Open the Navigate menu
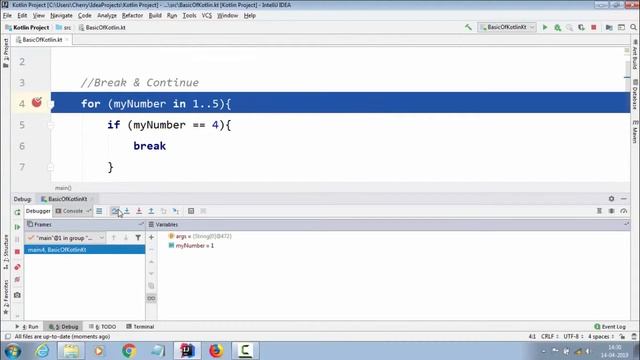This screenshot has height=360, width=640. click(x=61, y=16)
